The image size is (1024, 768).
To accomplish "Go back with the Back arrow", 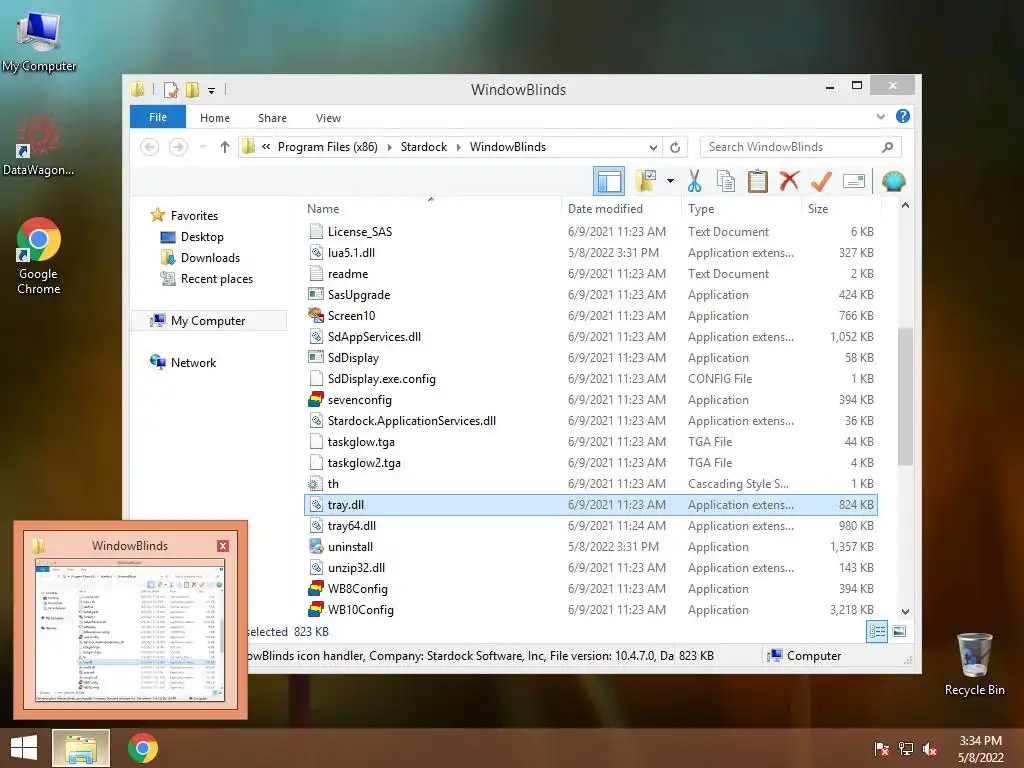I will (150, 147).
